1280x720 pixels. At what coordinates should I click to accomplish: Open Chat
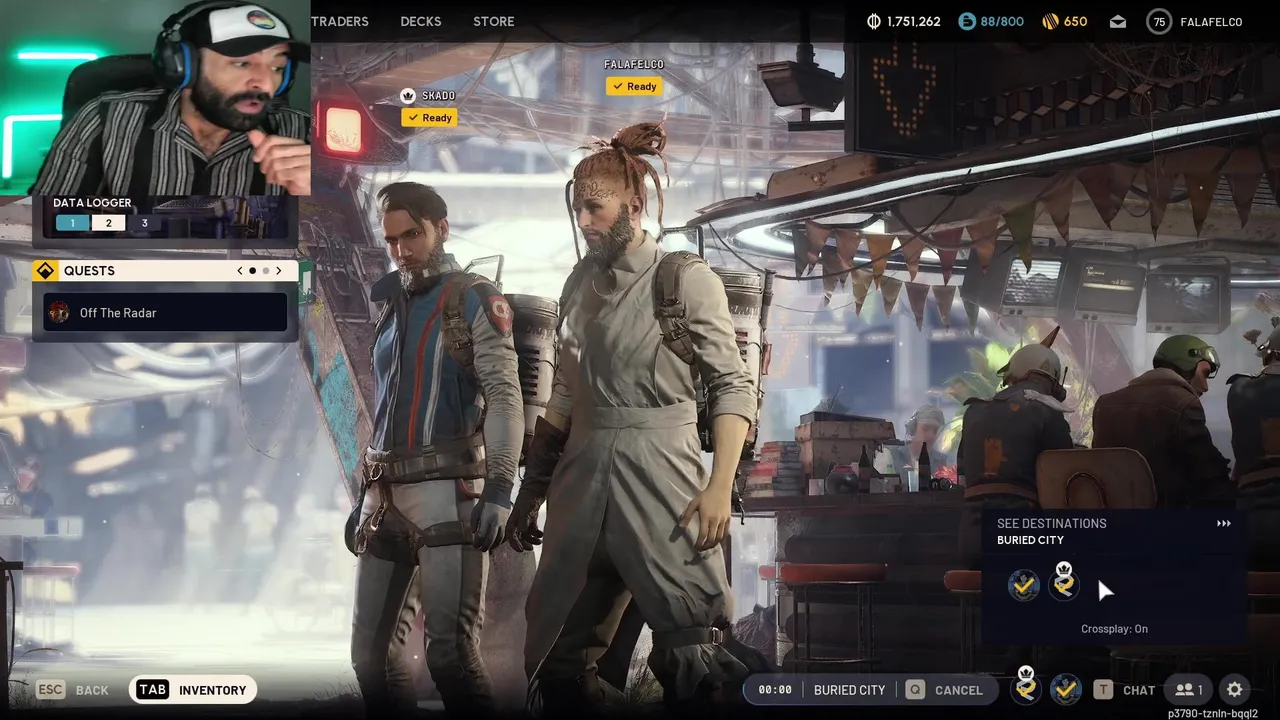[x=1139, y=690]
